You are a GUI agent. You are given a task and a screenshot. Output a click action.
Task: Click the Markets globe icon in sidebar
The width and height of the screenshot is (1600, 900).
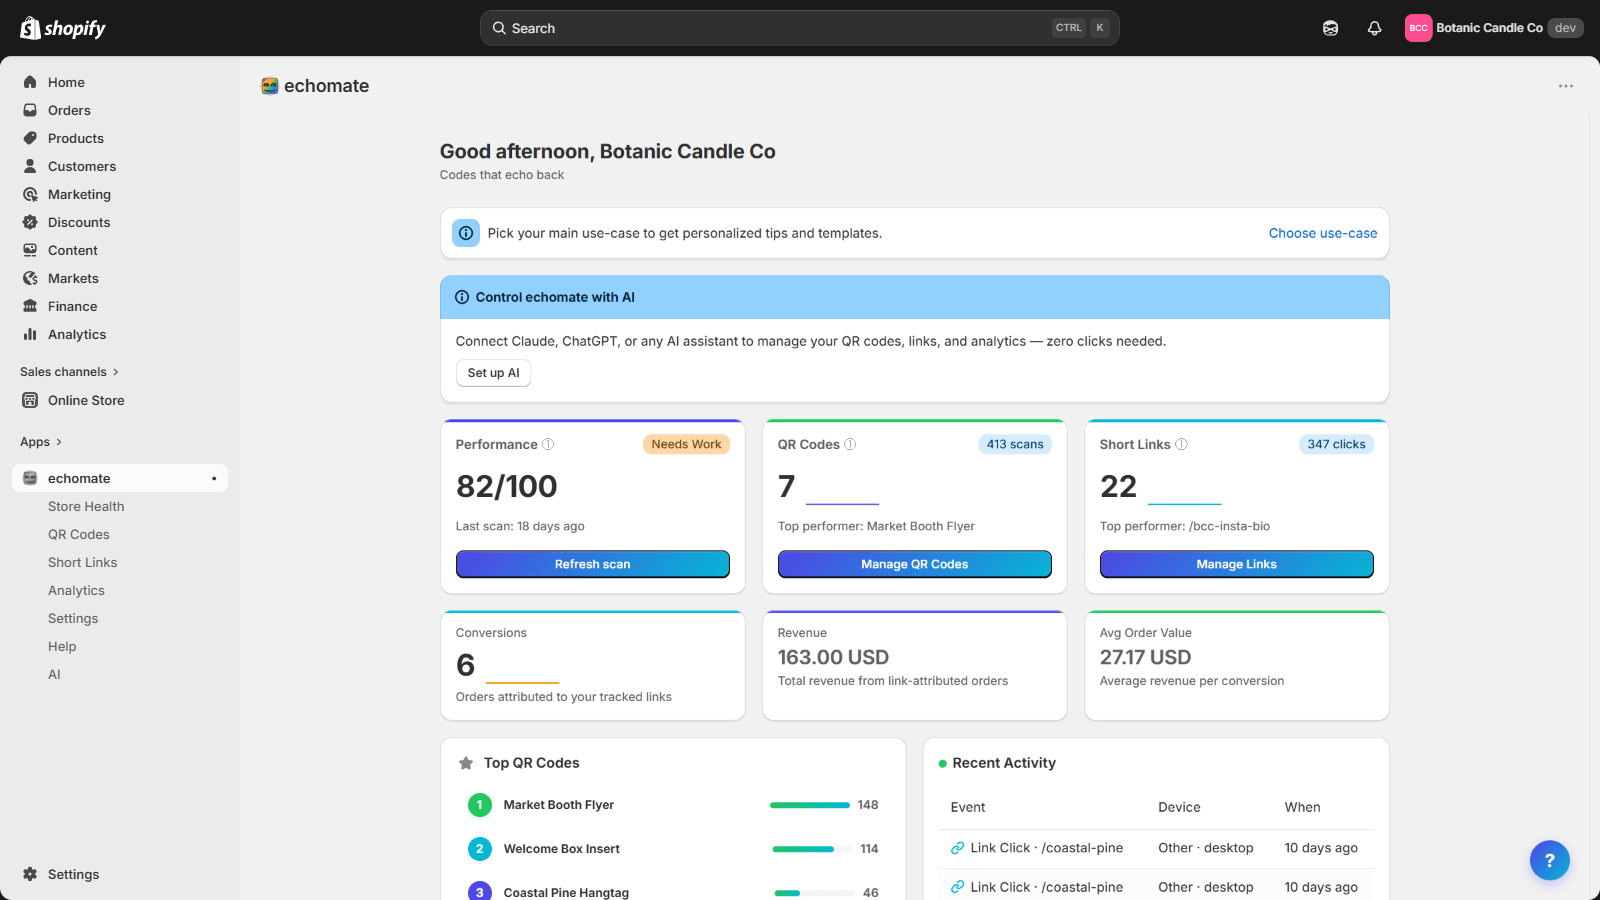(x=30, y=278)
